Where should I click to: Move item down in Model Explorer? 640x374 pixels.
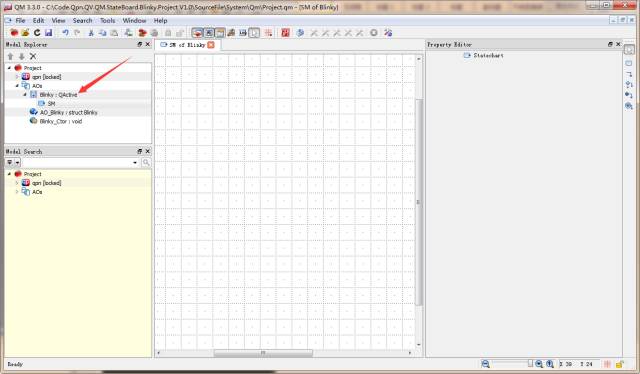(21, 56)
